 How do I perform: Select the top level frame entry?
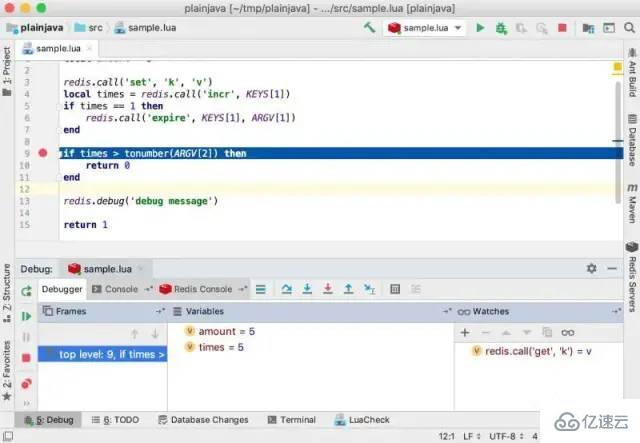point(105,354)
